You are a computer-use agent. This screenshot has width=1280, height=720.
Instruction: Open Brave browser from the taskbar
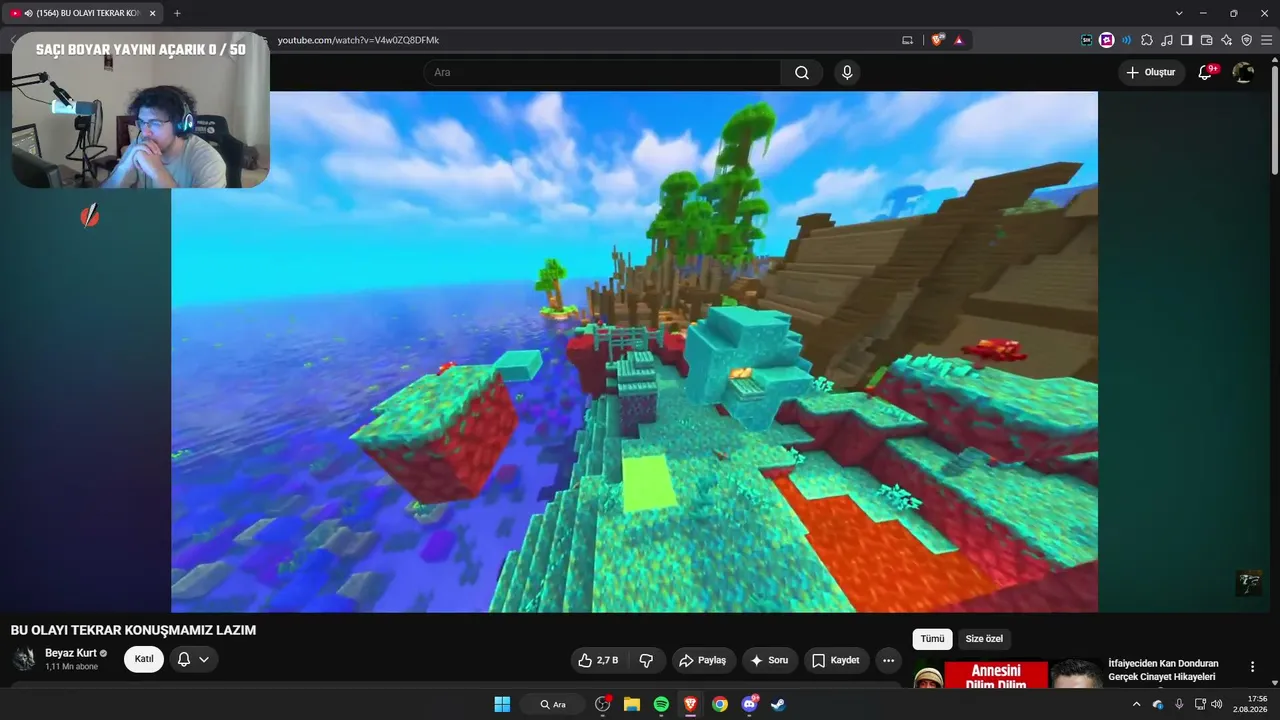[x=690, y=704]
